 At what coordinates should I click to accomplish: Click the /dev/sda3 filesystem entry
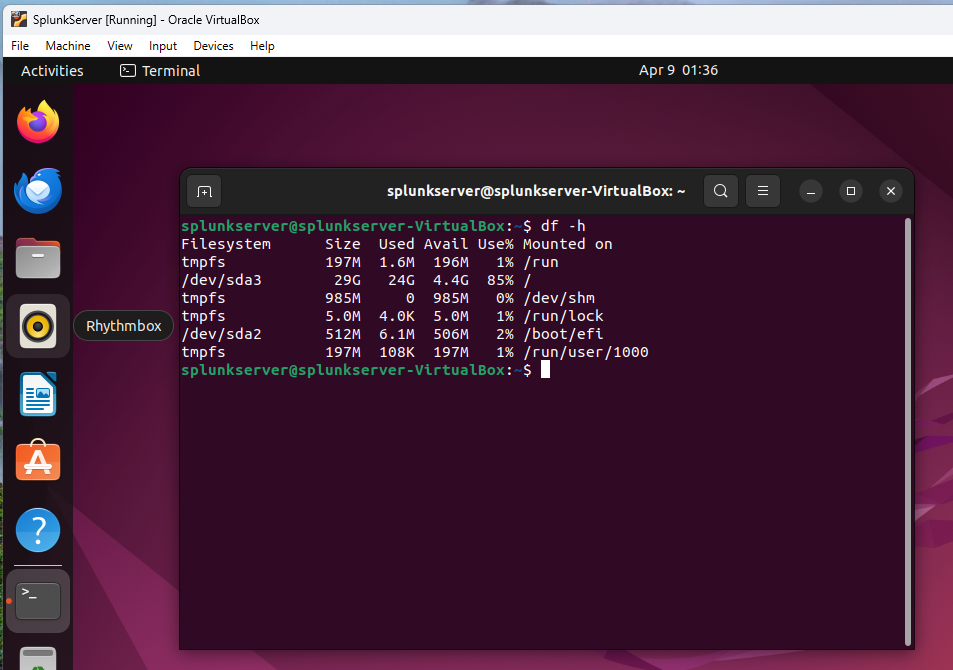[x=221, y=280]
